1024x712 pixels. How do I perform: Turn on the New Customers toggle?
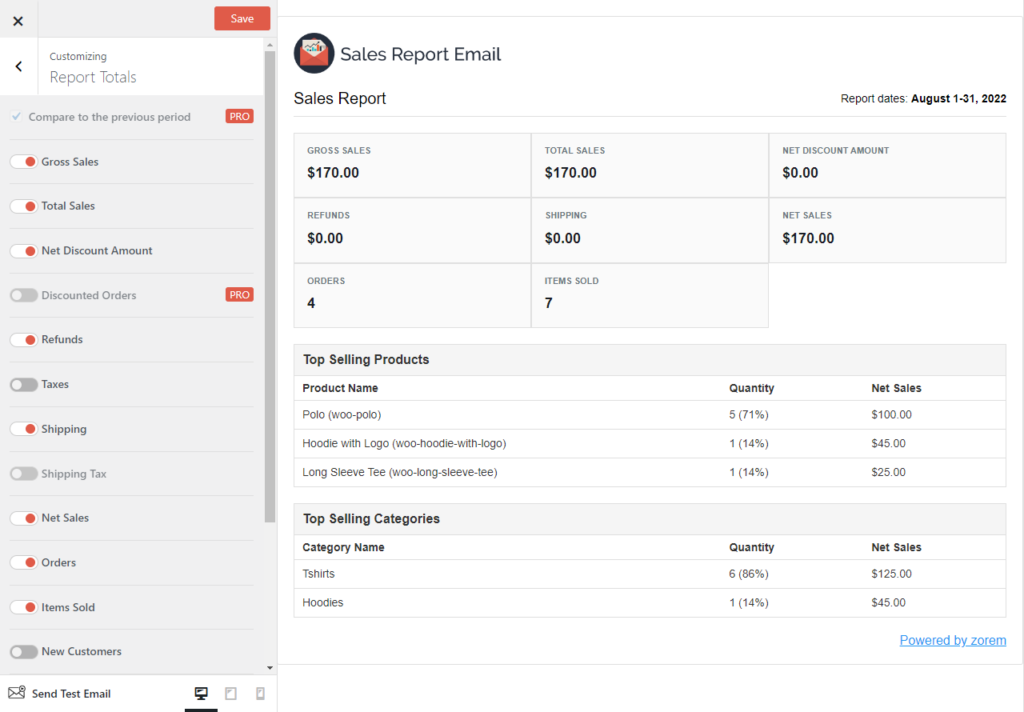click(x=22, y=651)
